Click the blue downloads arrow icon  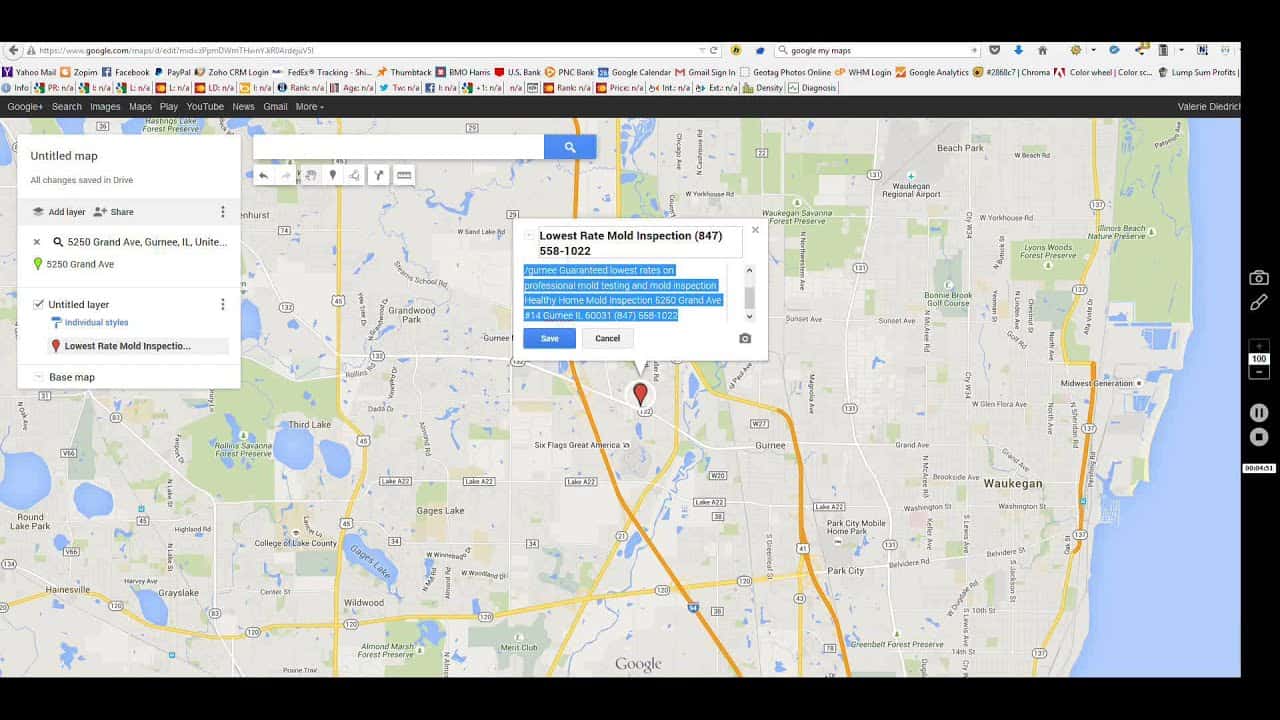pyautogui.click(x=1018, y=50)
